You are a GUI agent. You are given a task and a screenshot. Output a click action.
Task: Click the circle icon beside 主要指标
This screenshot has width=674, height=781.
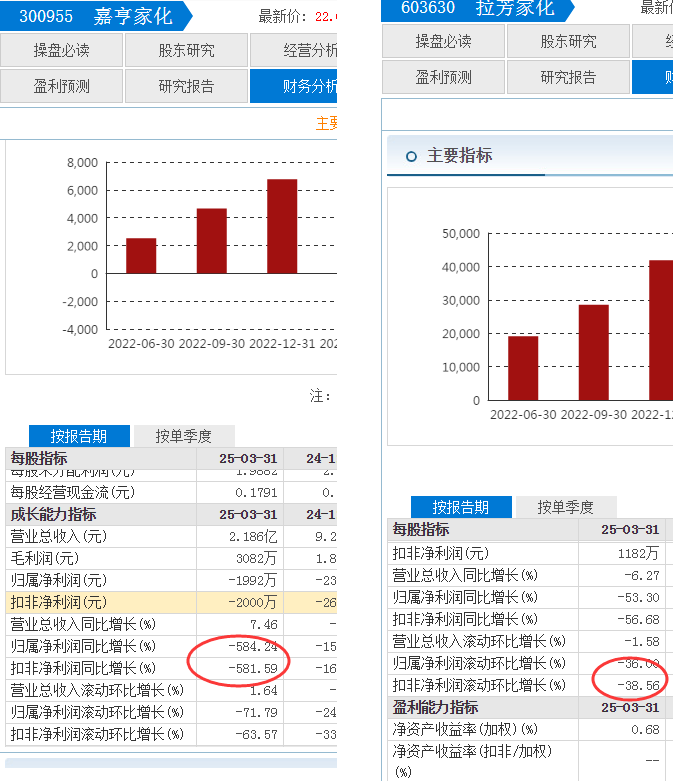pyautogui.click(x=411, y=156)
